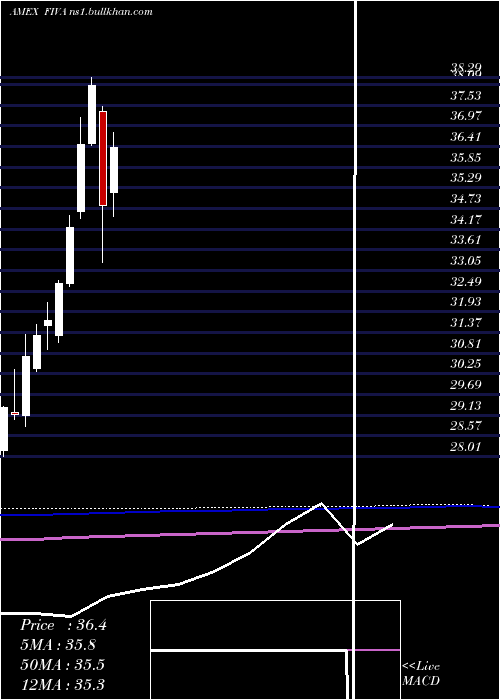Select the 30.25 price axis label
Viewport: 500px width, 700px height.
coord(466,364)
